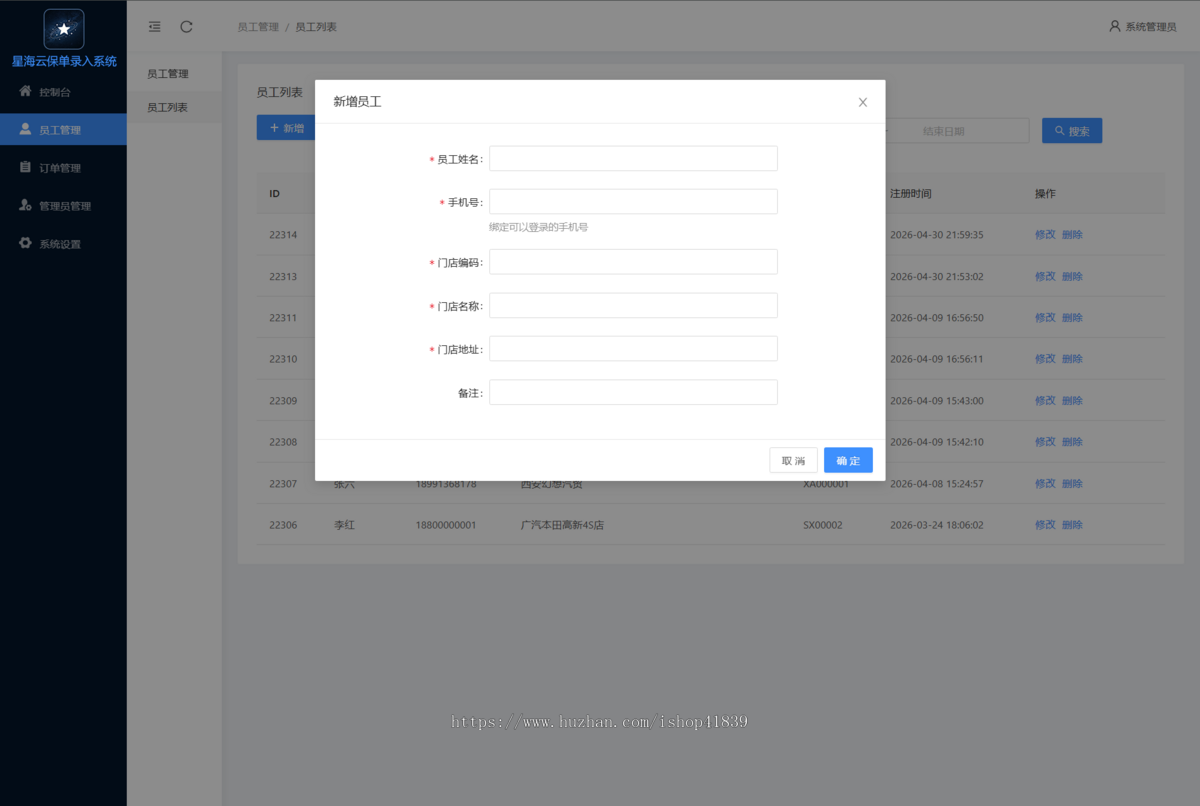Close the 新增员工 dialog with X
1200x806 pixels.
pyautogui.click(x=863, y=102)
